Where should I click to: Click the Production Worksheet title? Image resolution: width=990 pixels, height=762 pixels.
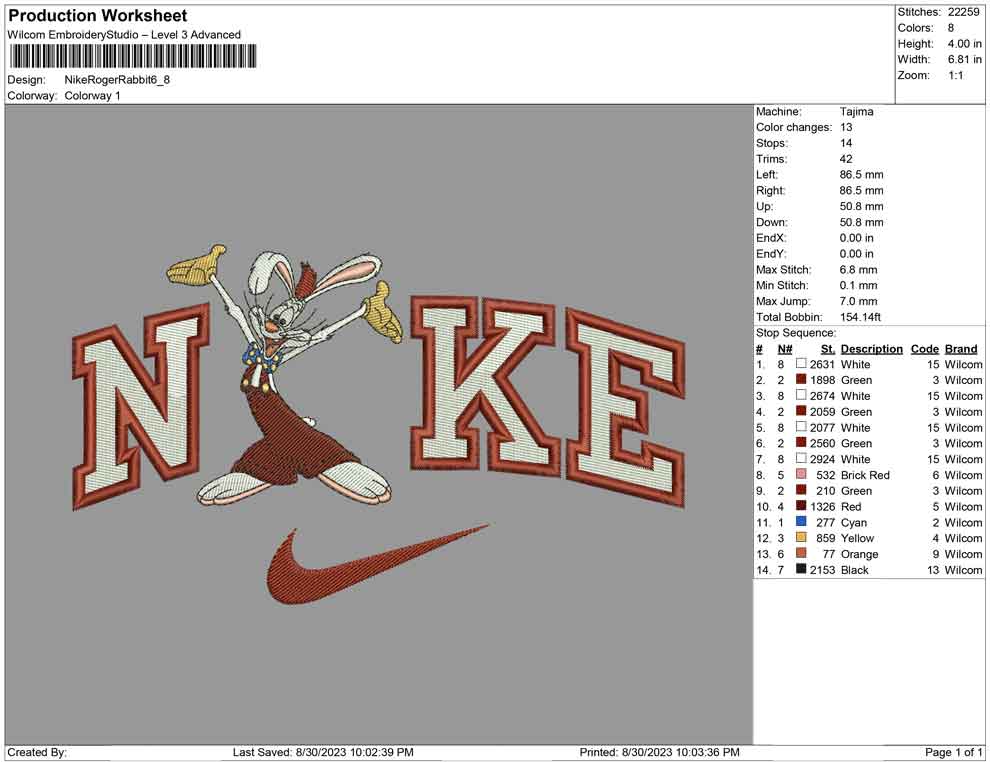click(x=97, y=16)
